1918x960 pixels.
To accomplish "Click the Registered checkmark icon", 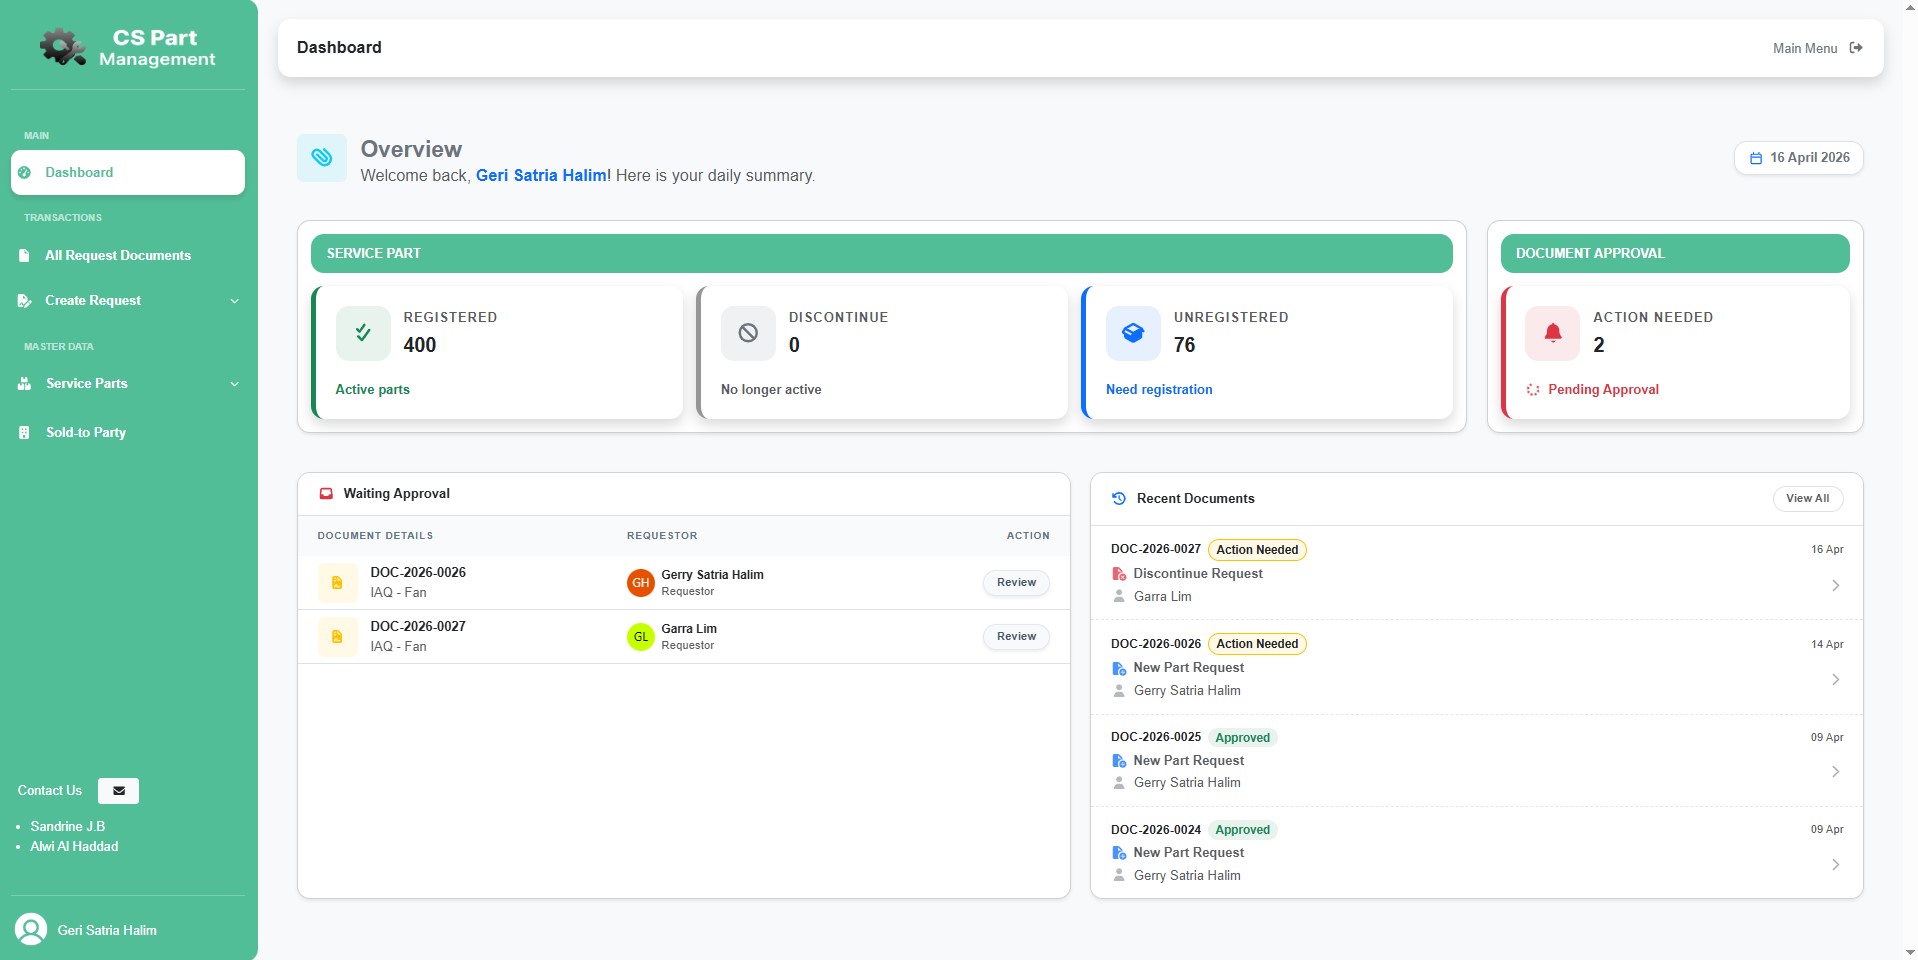I will [x=363, y=333].
